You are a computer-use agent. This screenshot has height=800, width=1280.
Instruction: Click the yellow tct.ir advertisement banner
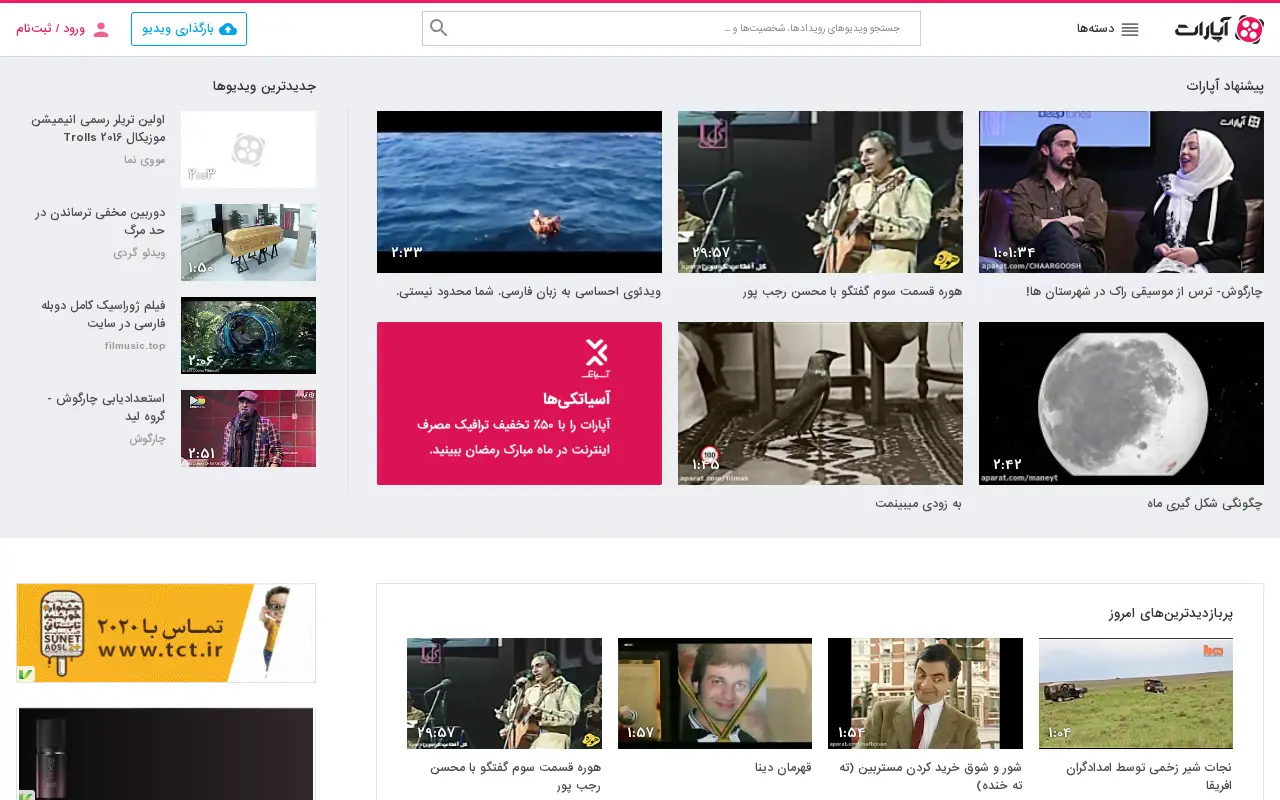[166, 633]
